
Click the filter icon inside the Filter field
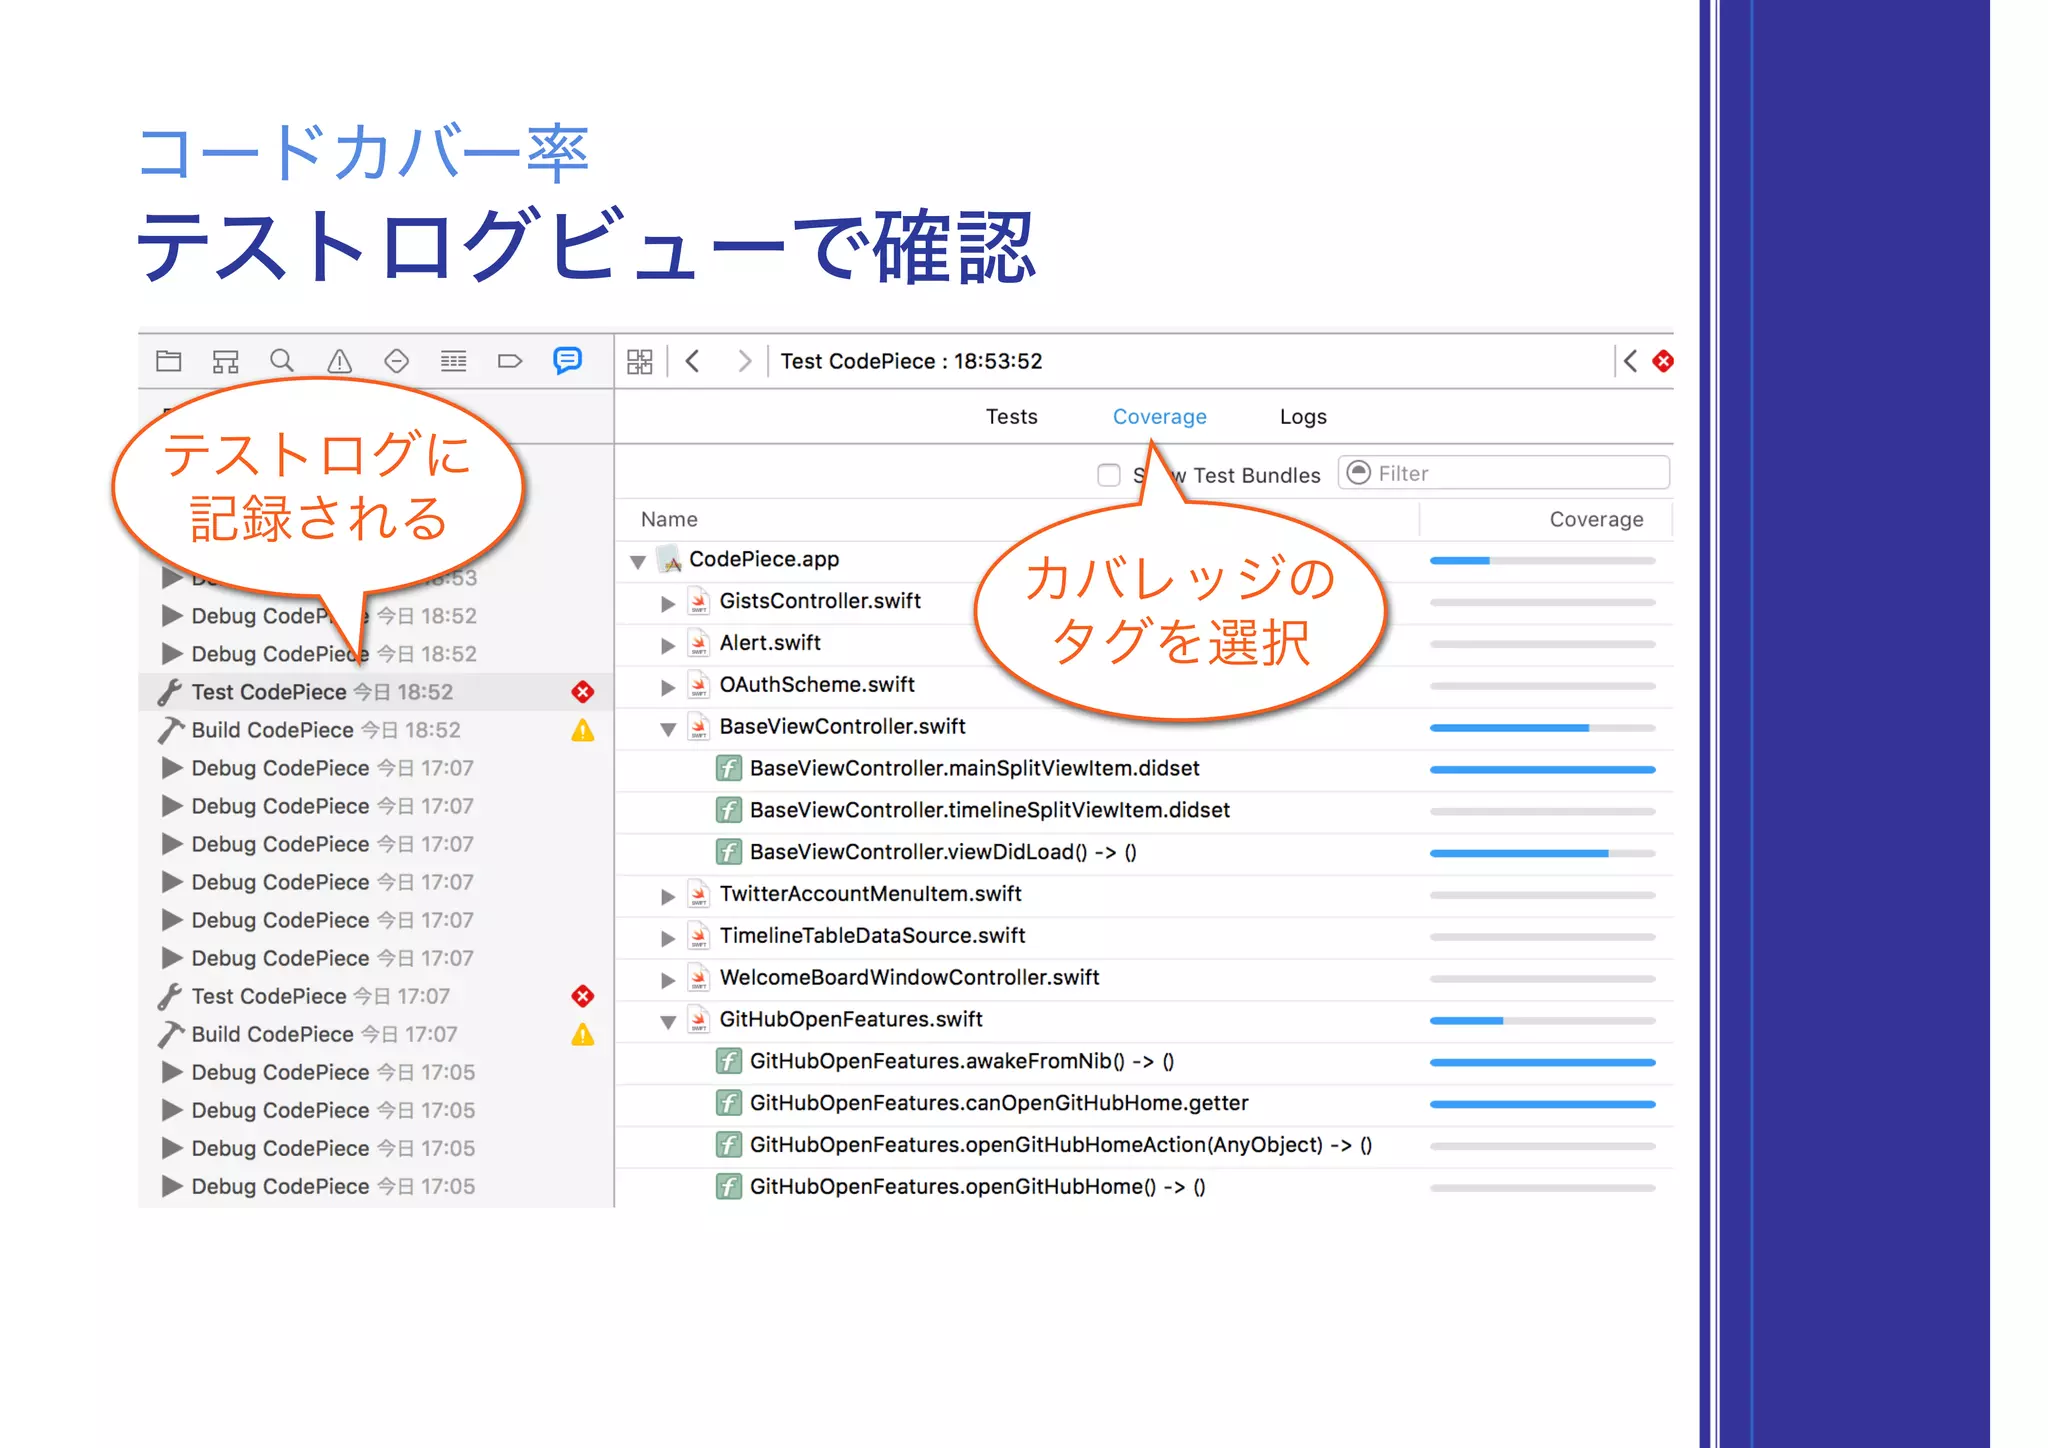pyautogui.click(x=1358, y=473)
